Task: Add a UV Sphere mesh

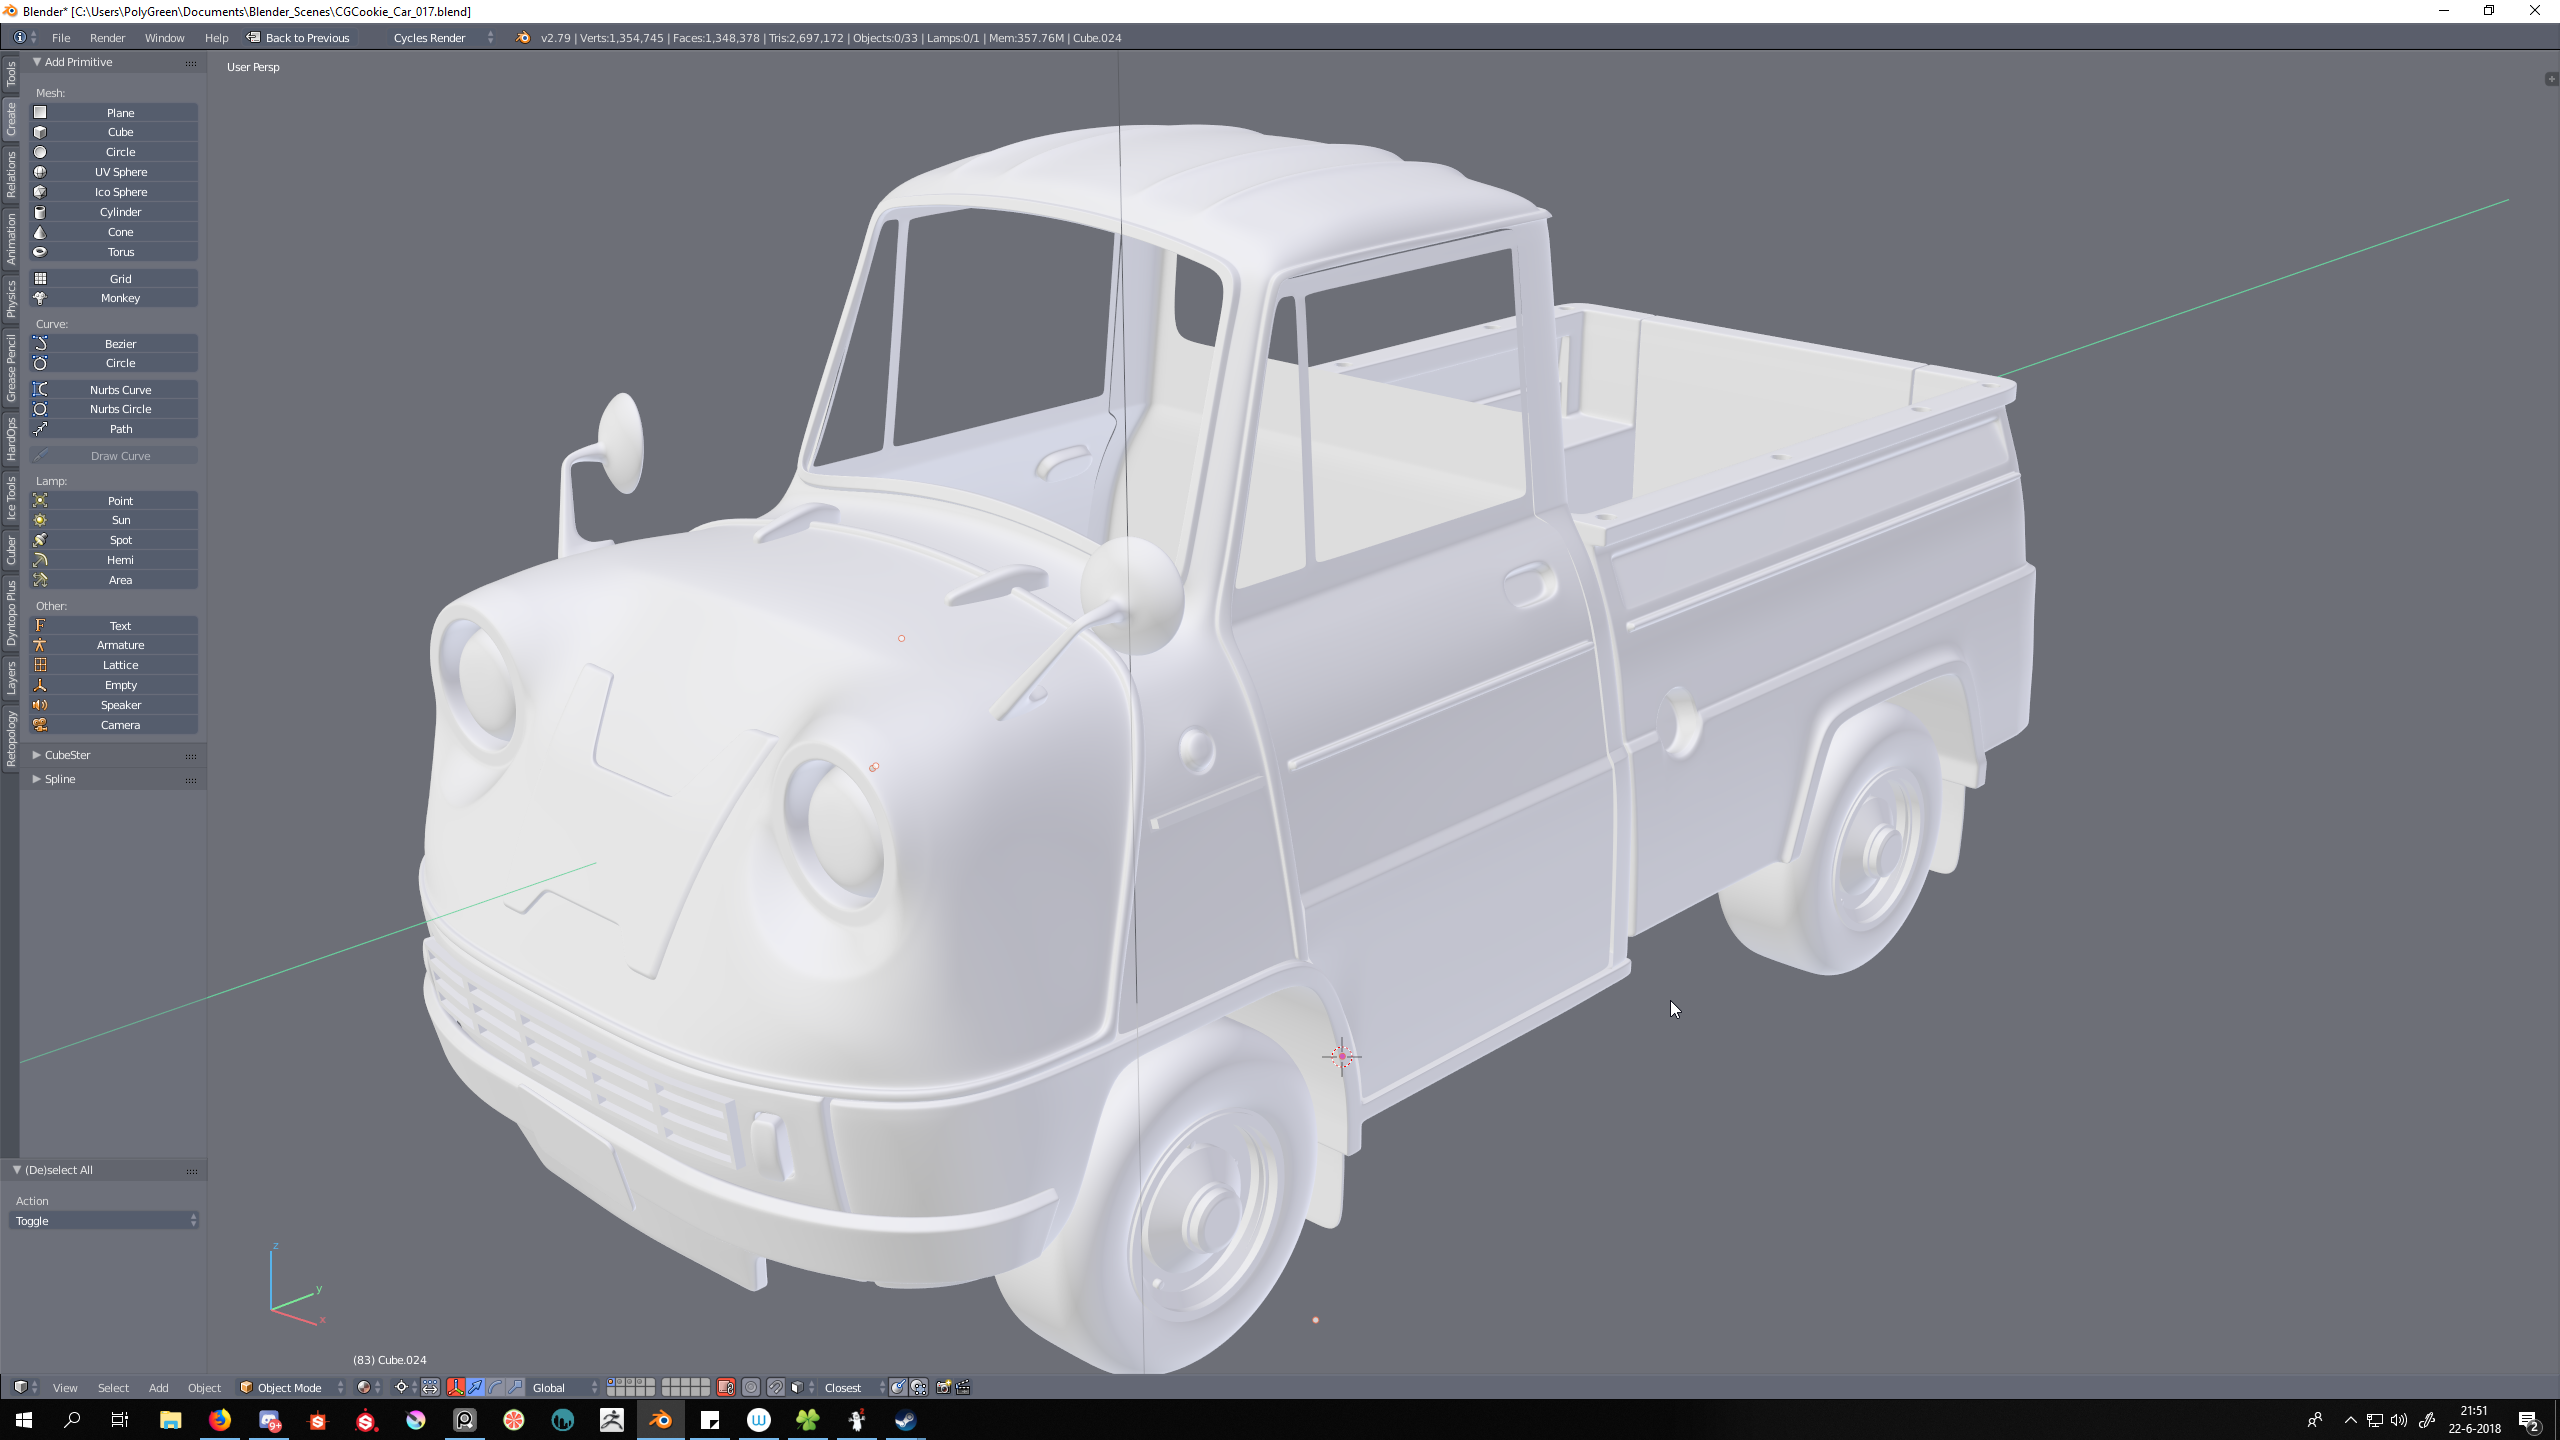Action: (x=120, y=172)
